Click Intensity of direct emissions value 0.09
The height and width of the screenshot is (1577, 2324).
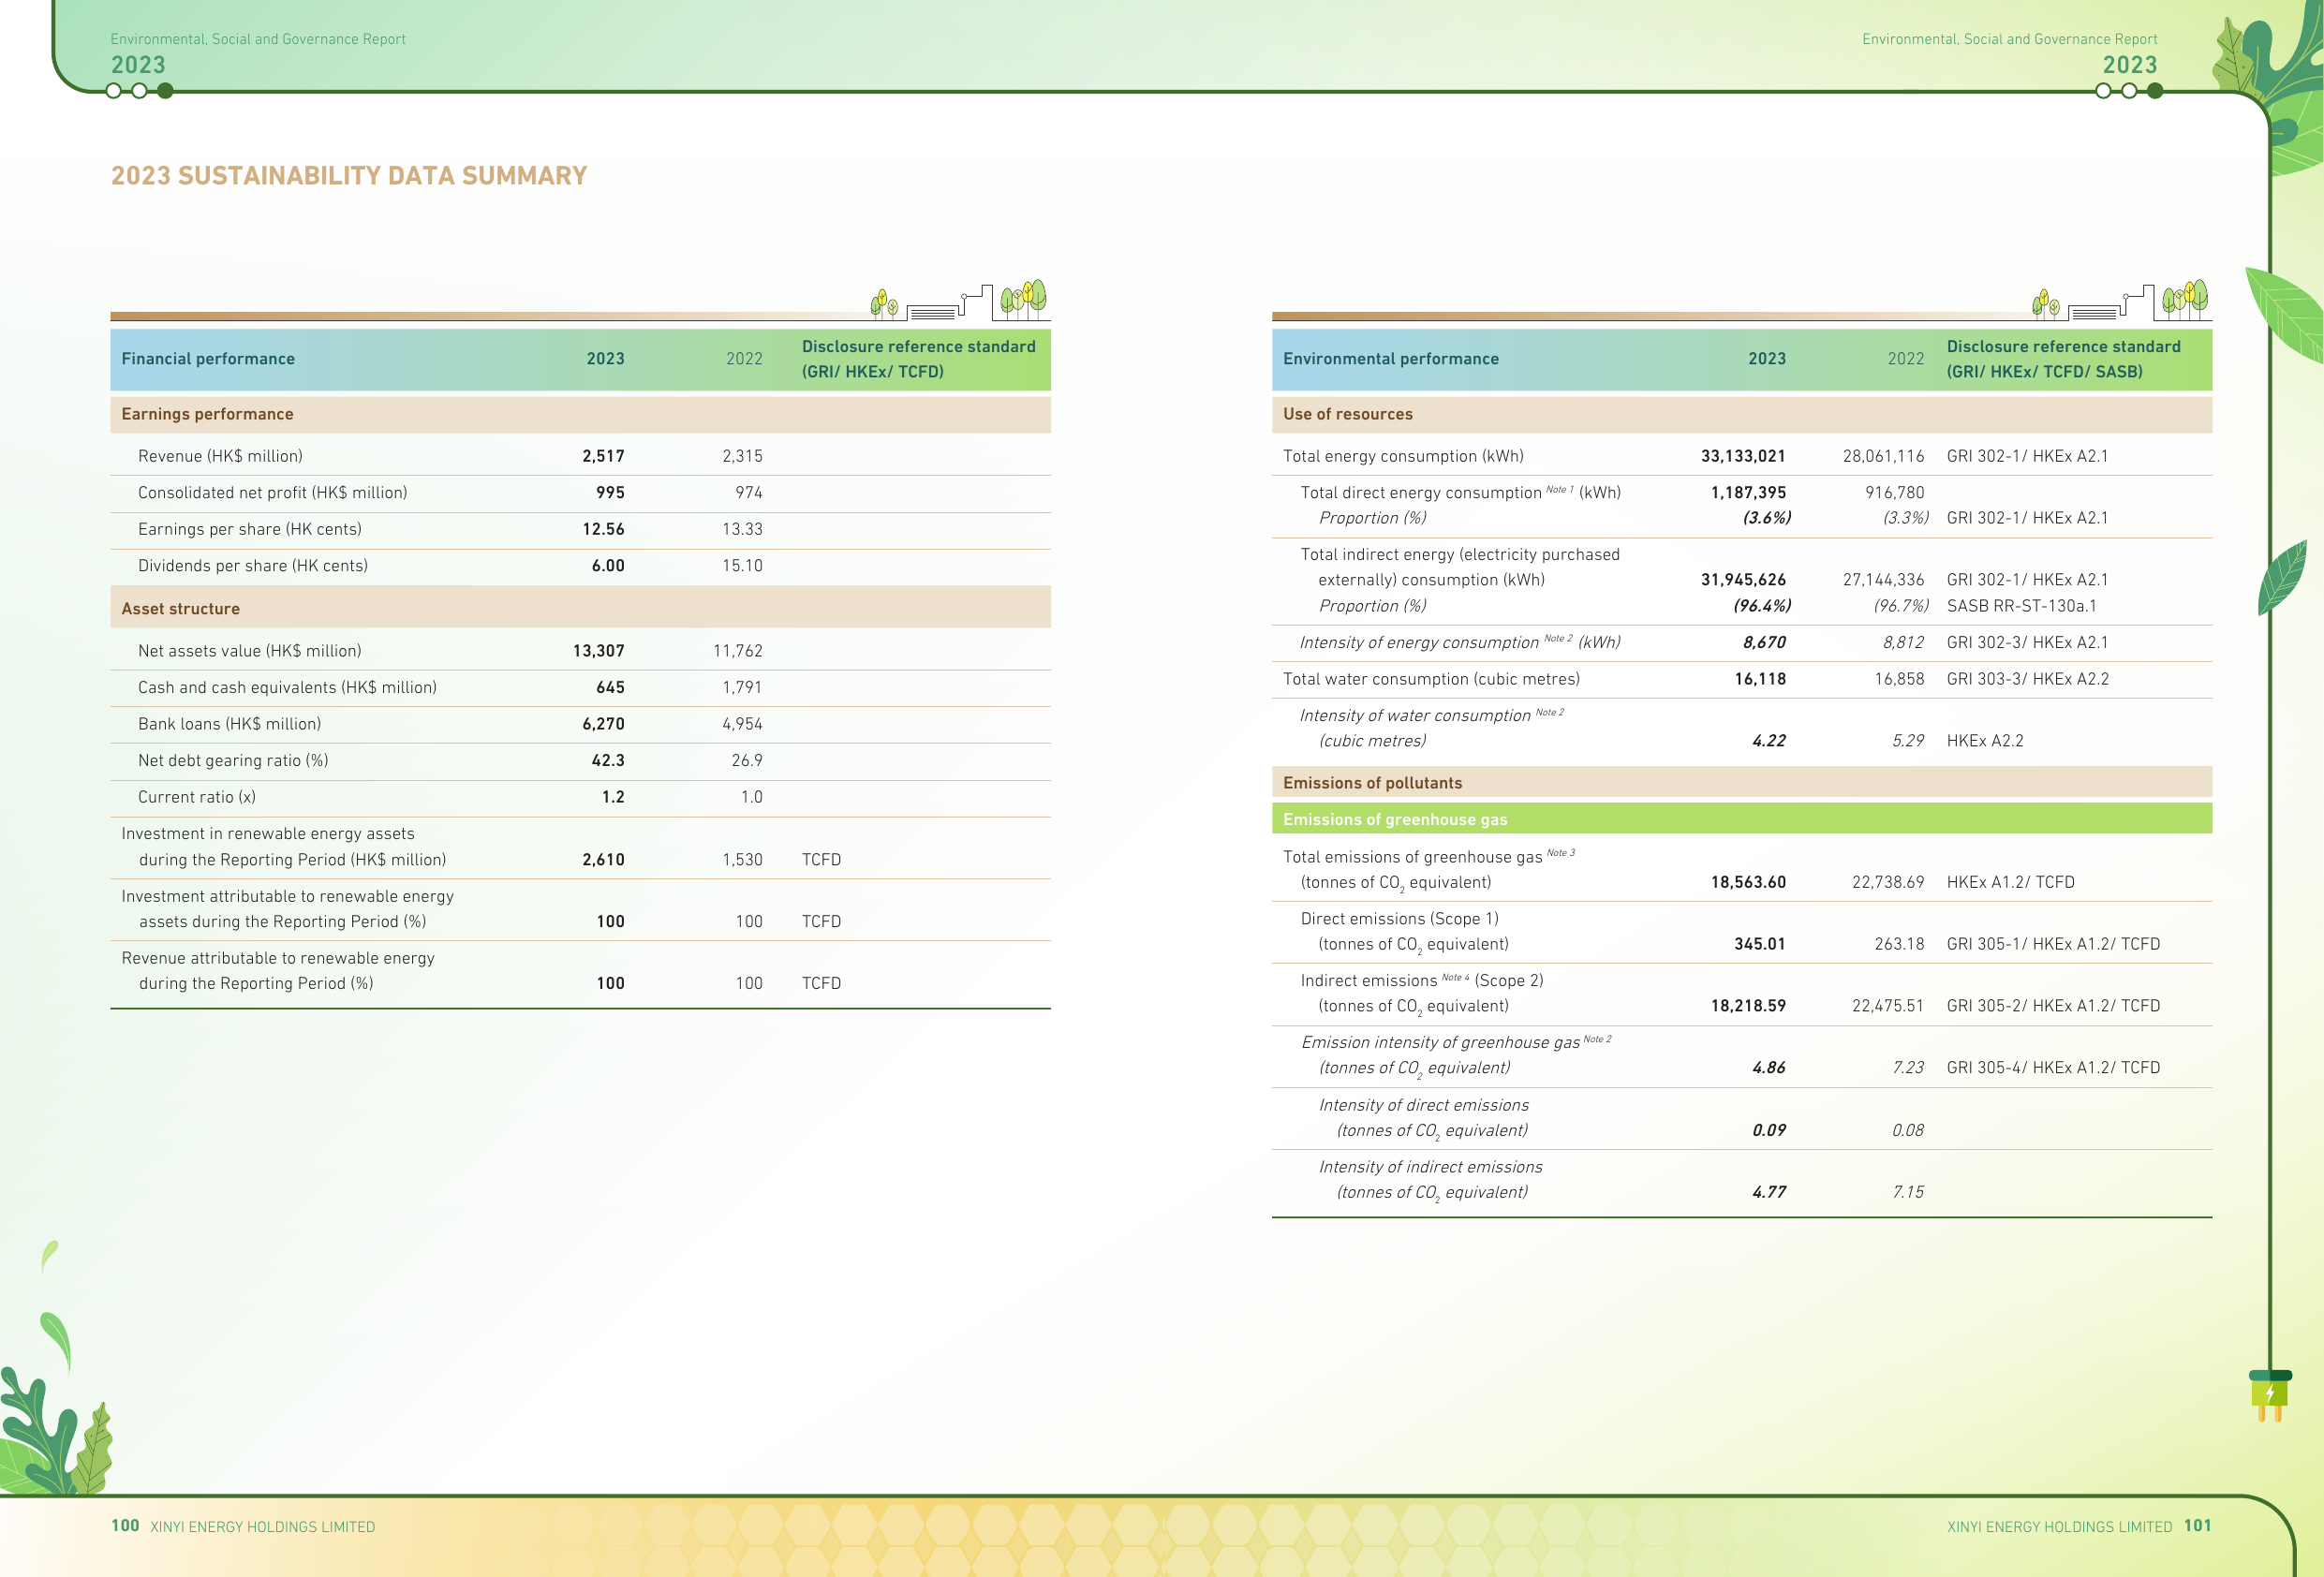coord(1769,1130)
